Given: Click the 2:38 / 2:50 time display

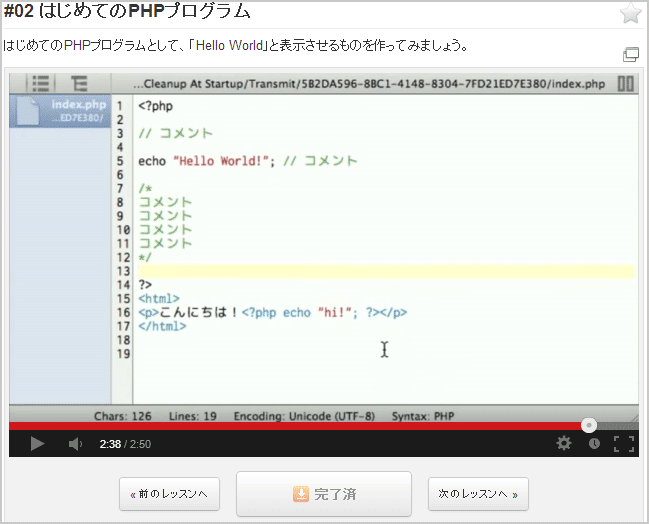Looking at the screenshot, I should (x=125, y=444).
